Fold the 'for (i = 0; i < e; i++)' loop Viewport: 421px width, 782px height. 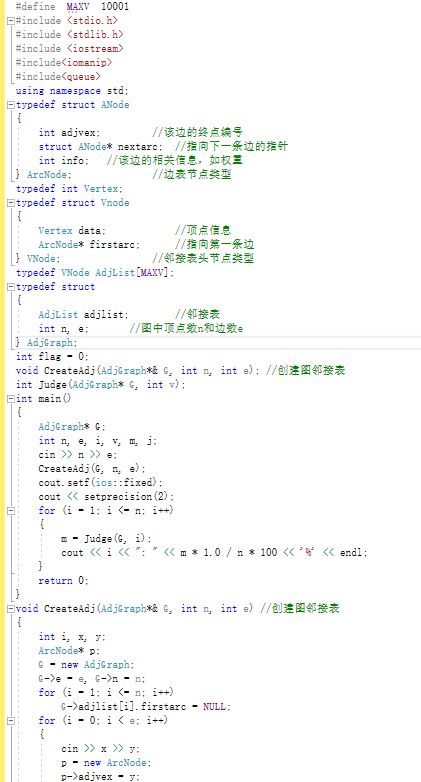(11, 721)
